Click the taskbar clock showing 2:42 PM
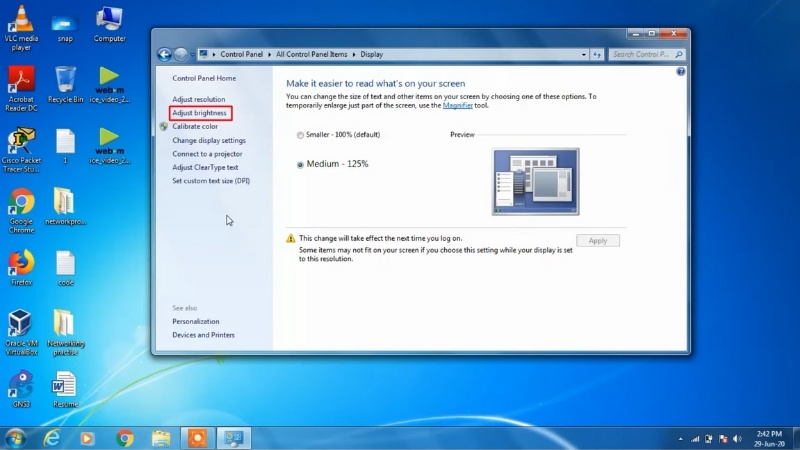 tap(769, 438)
